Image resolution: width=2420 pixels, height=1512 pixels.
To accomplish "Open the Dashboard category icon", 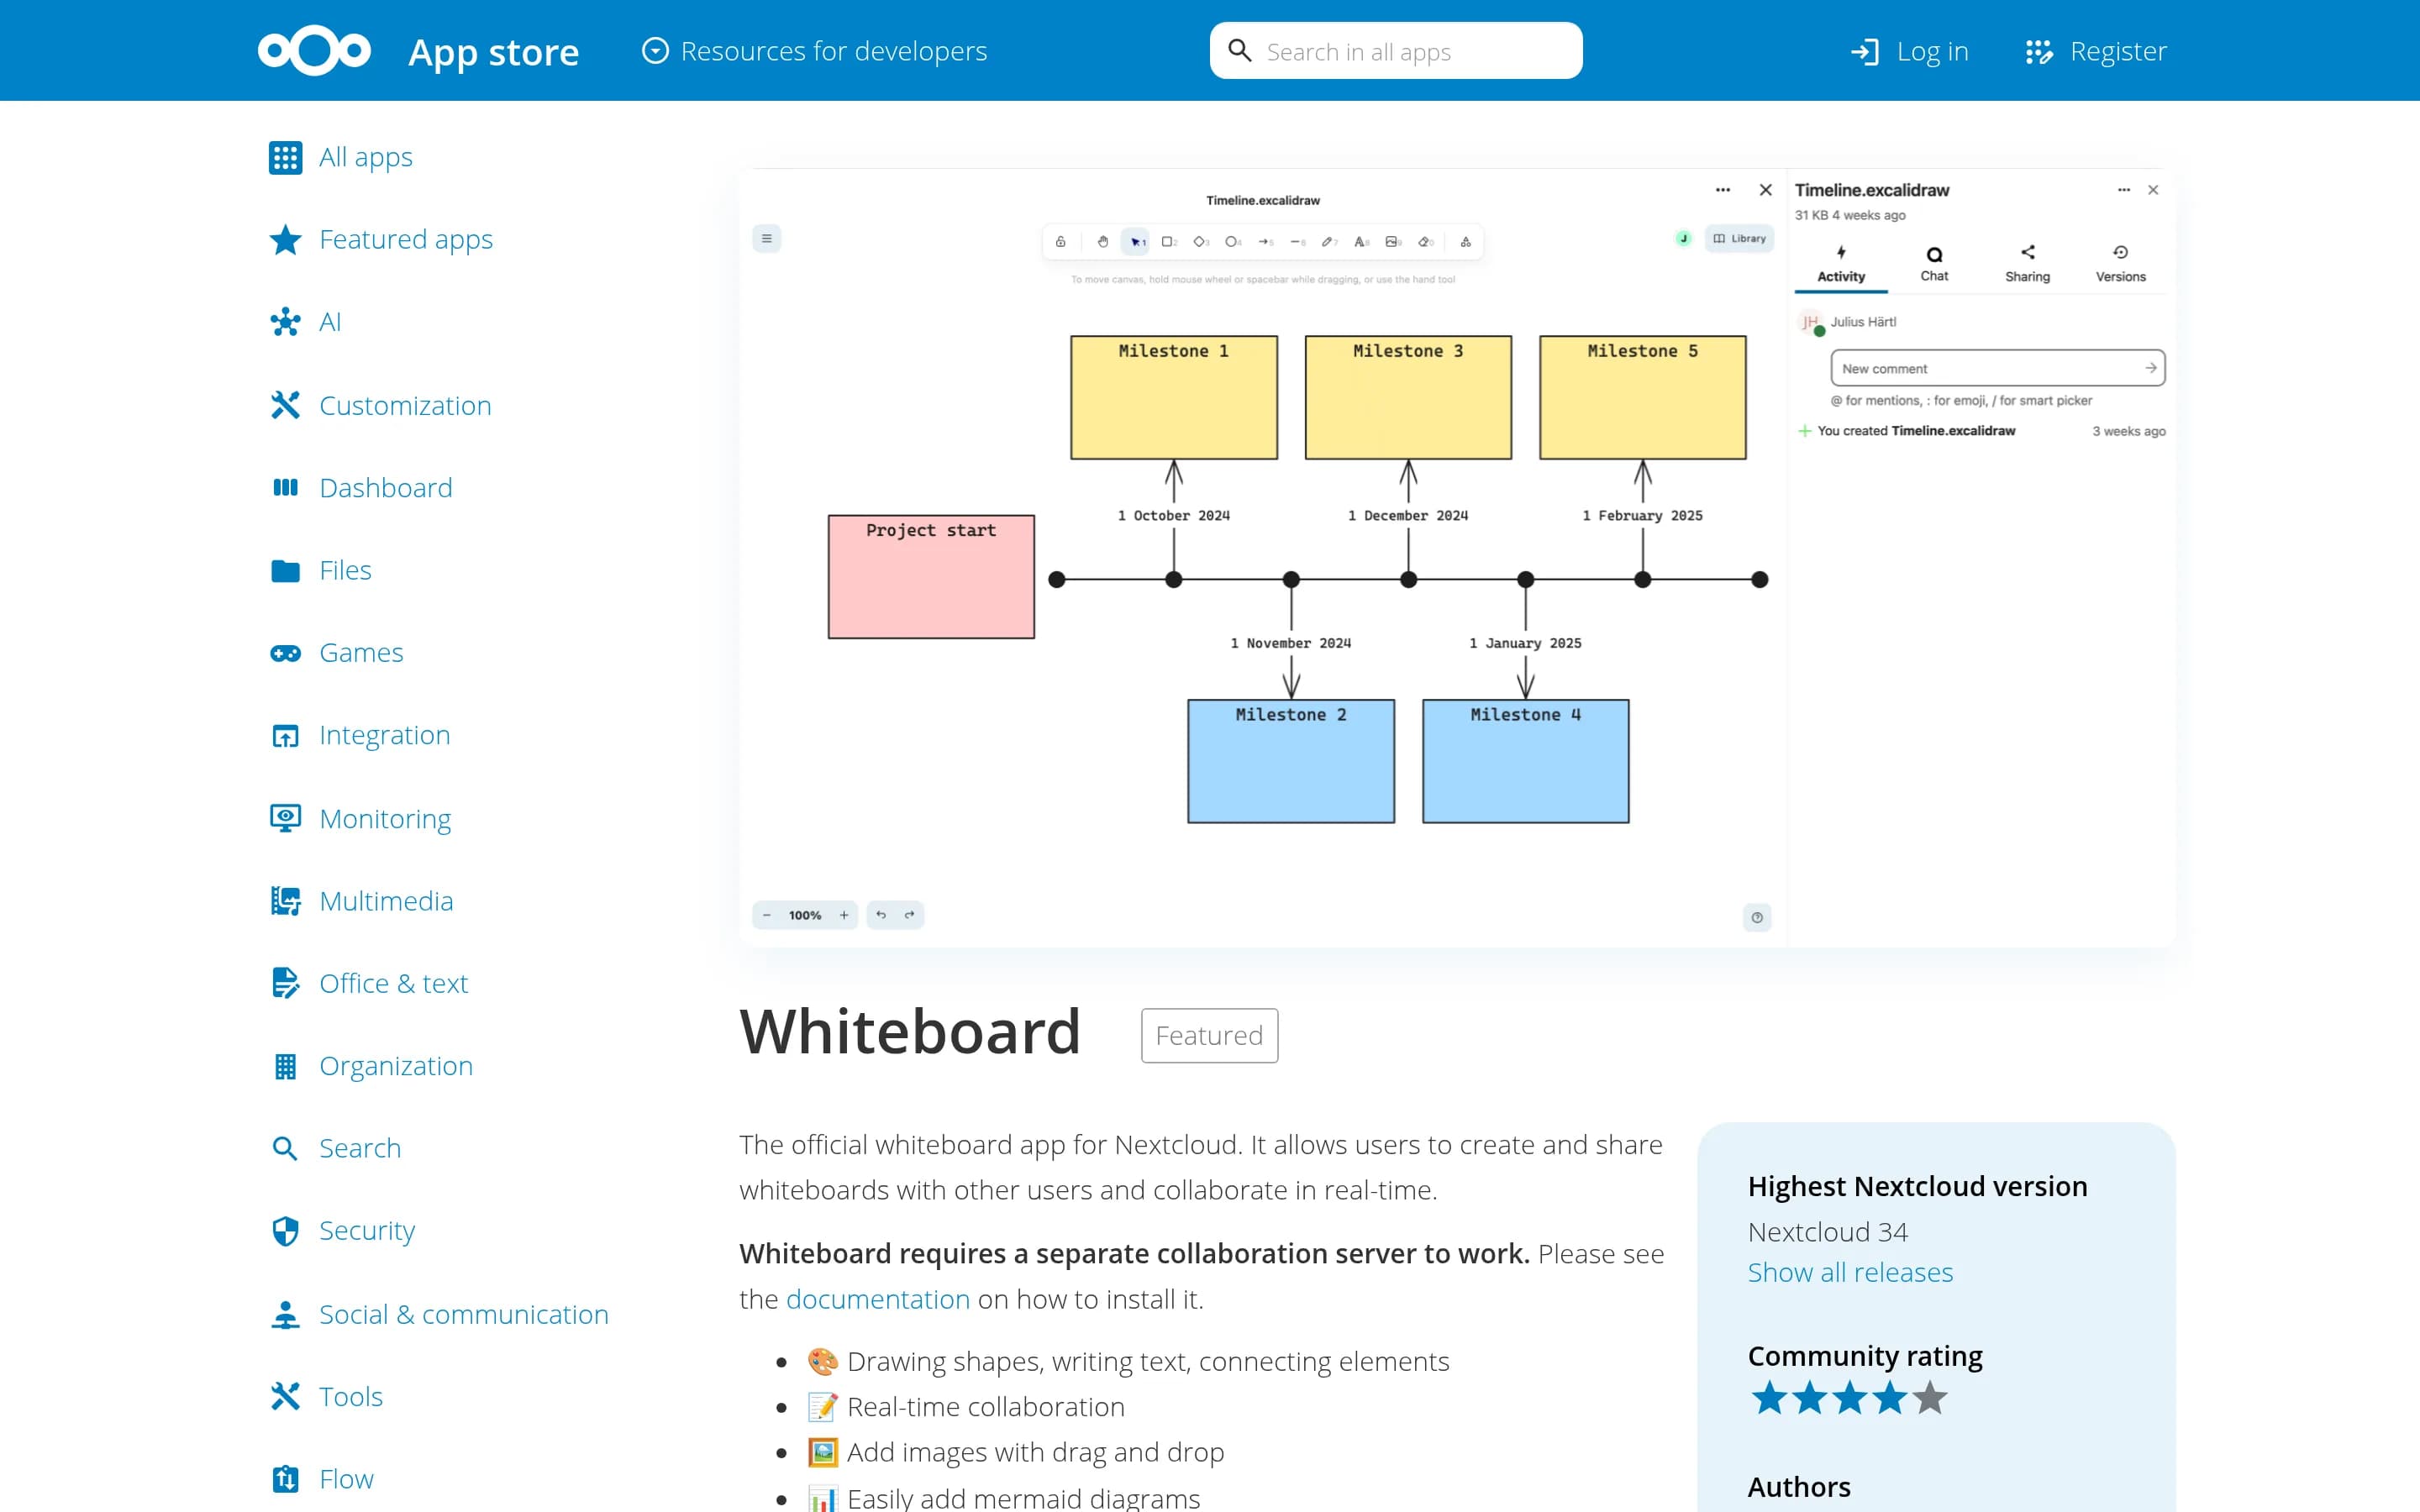I will point(285,488).
